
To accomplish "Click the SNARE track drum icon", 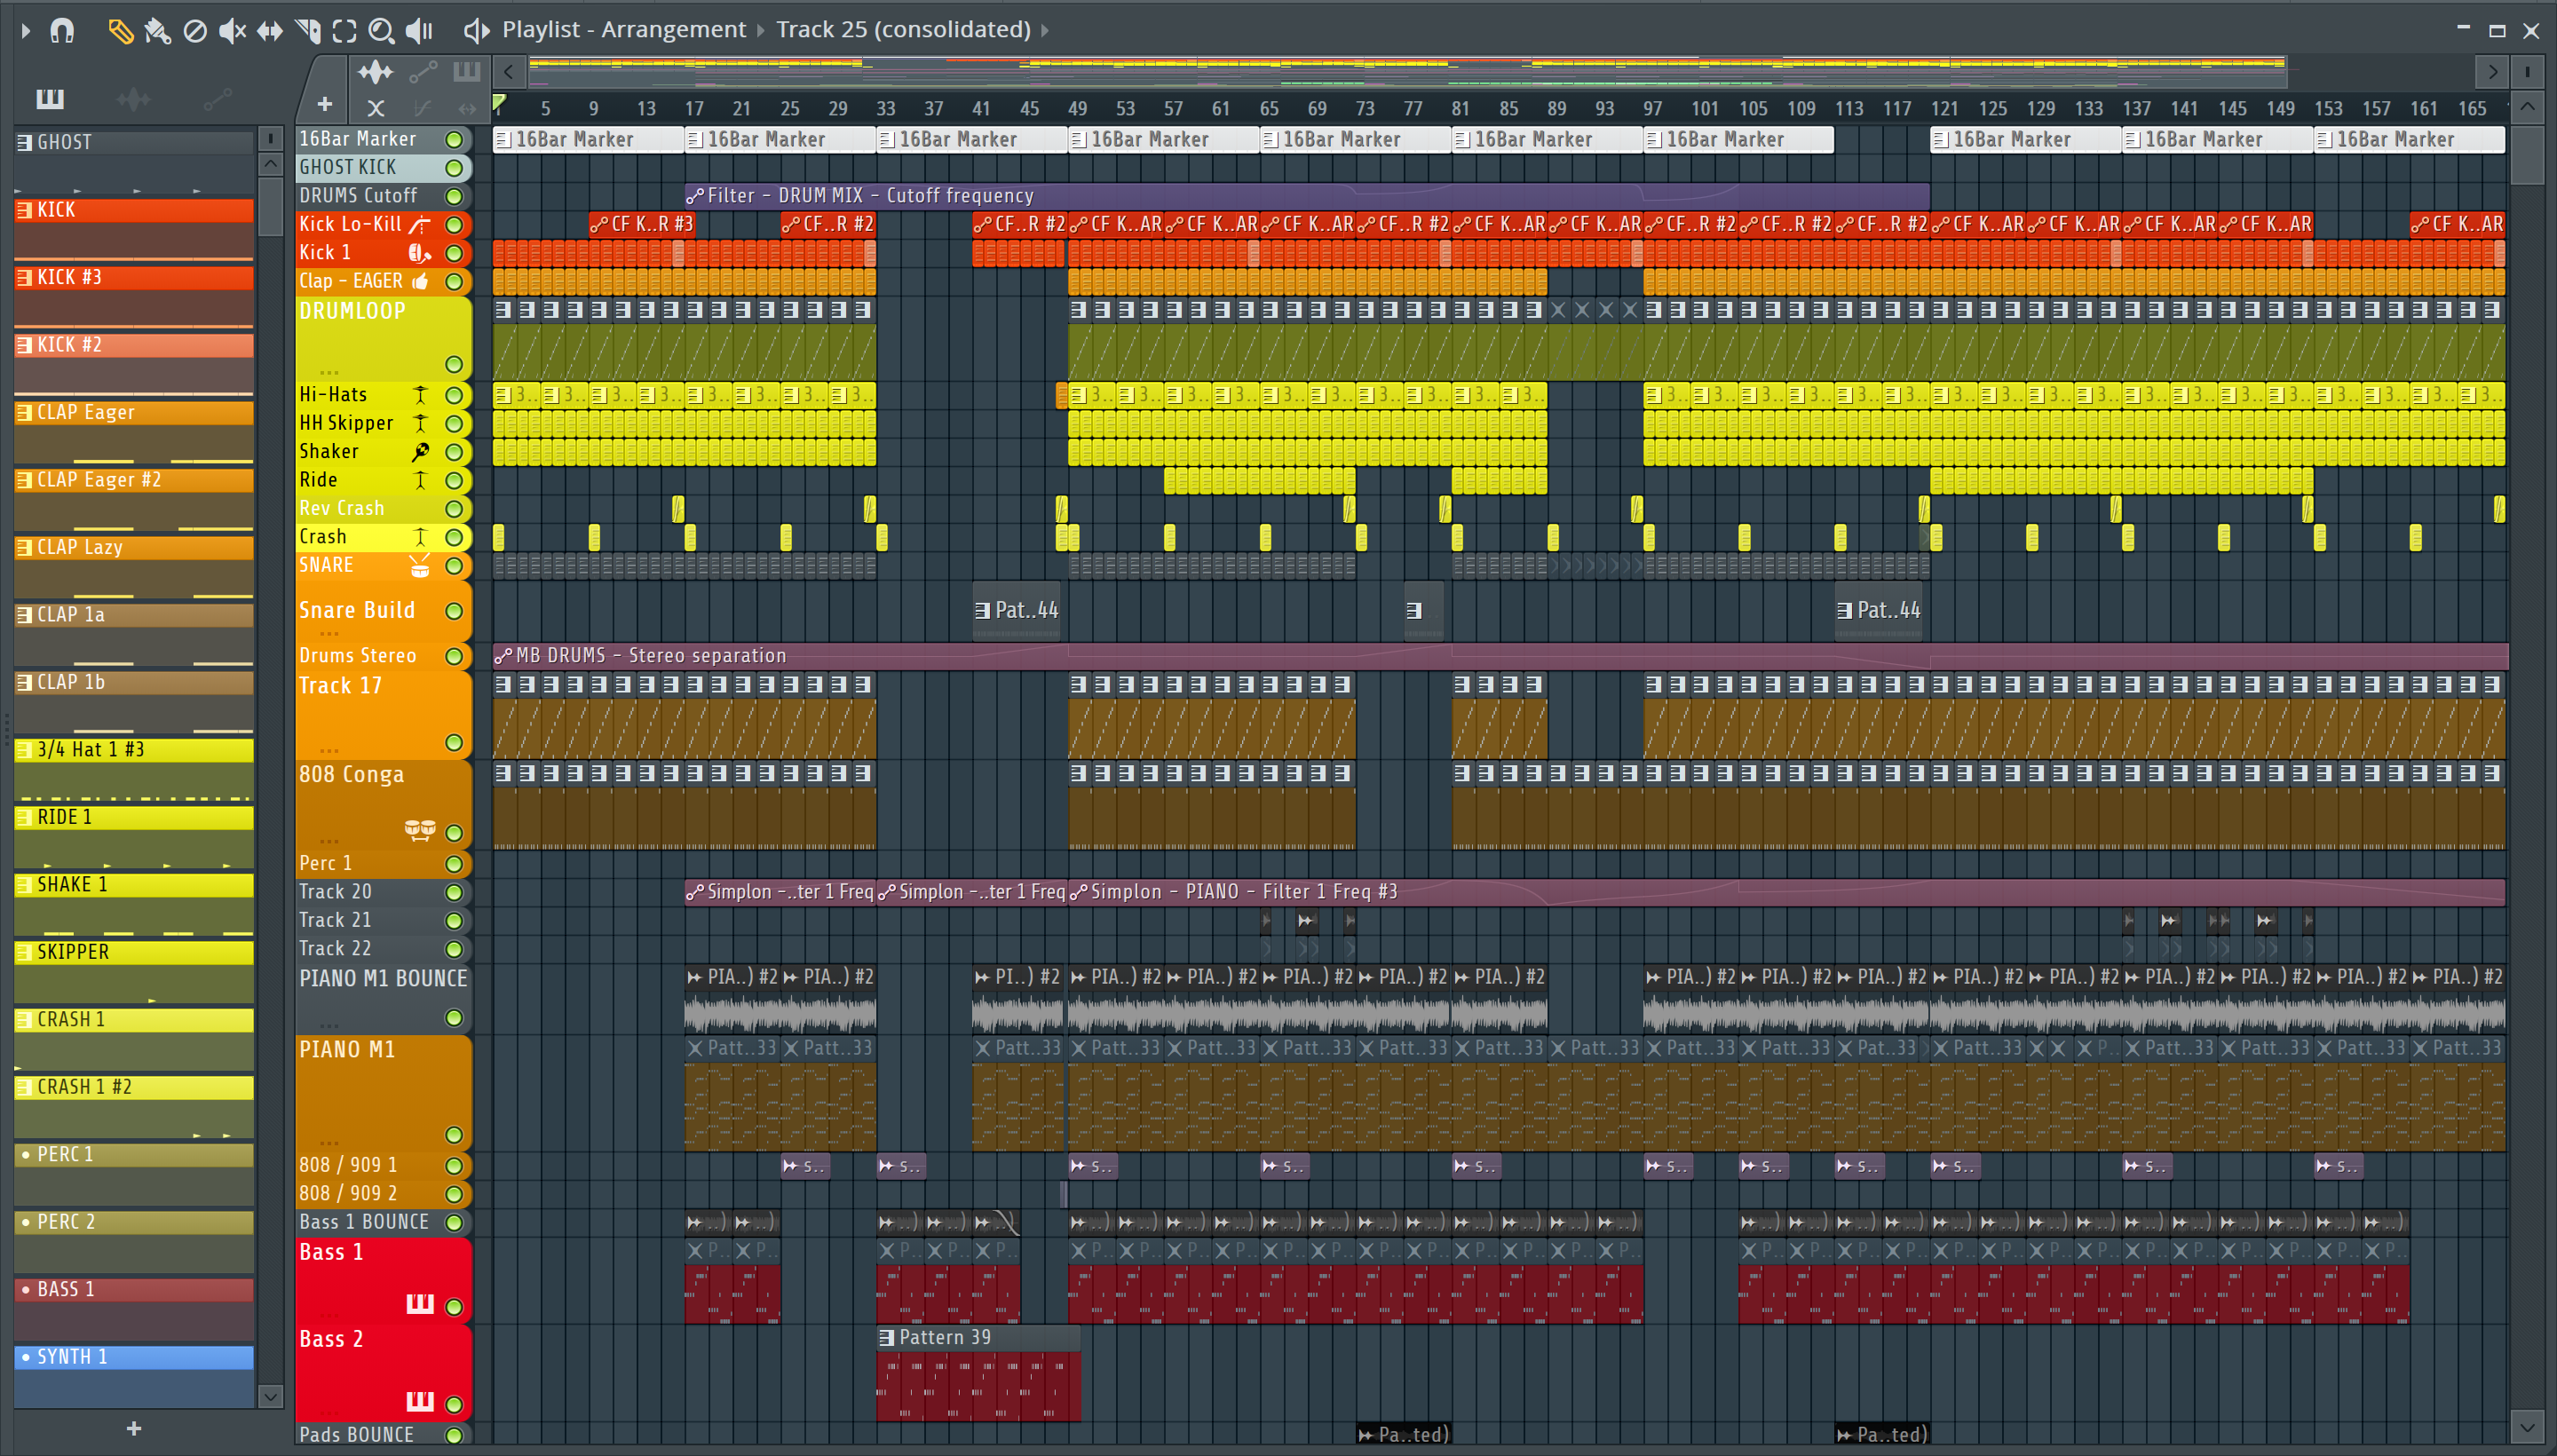I will tap(420, 567).
